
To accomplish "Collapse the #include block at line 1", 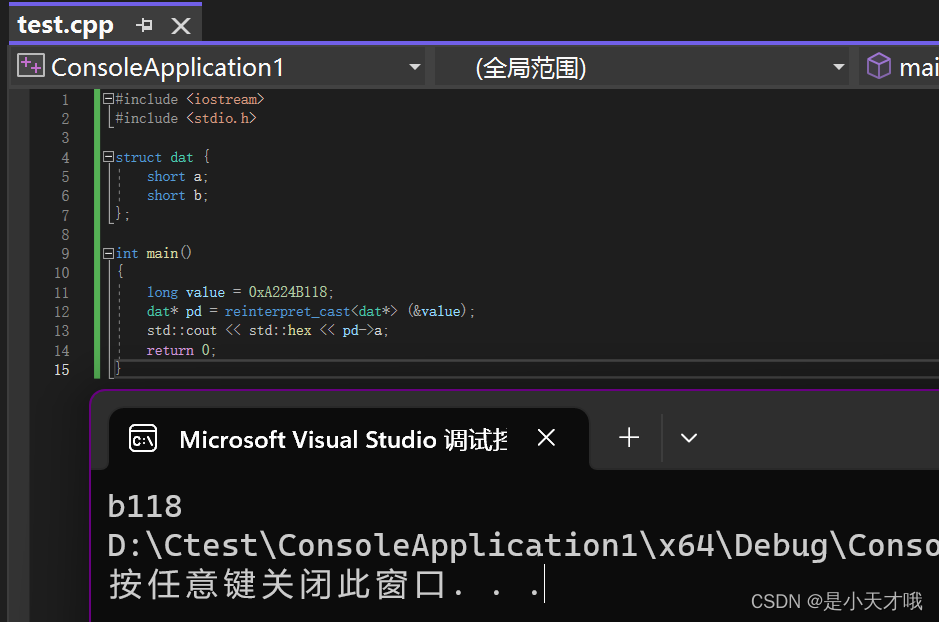I will 107,98.
